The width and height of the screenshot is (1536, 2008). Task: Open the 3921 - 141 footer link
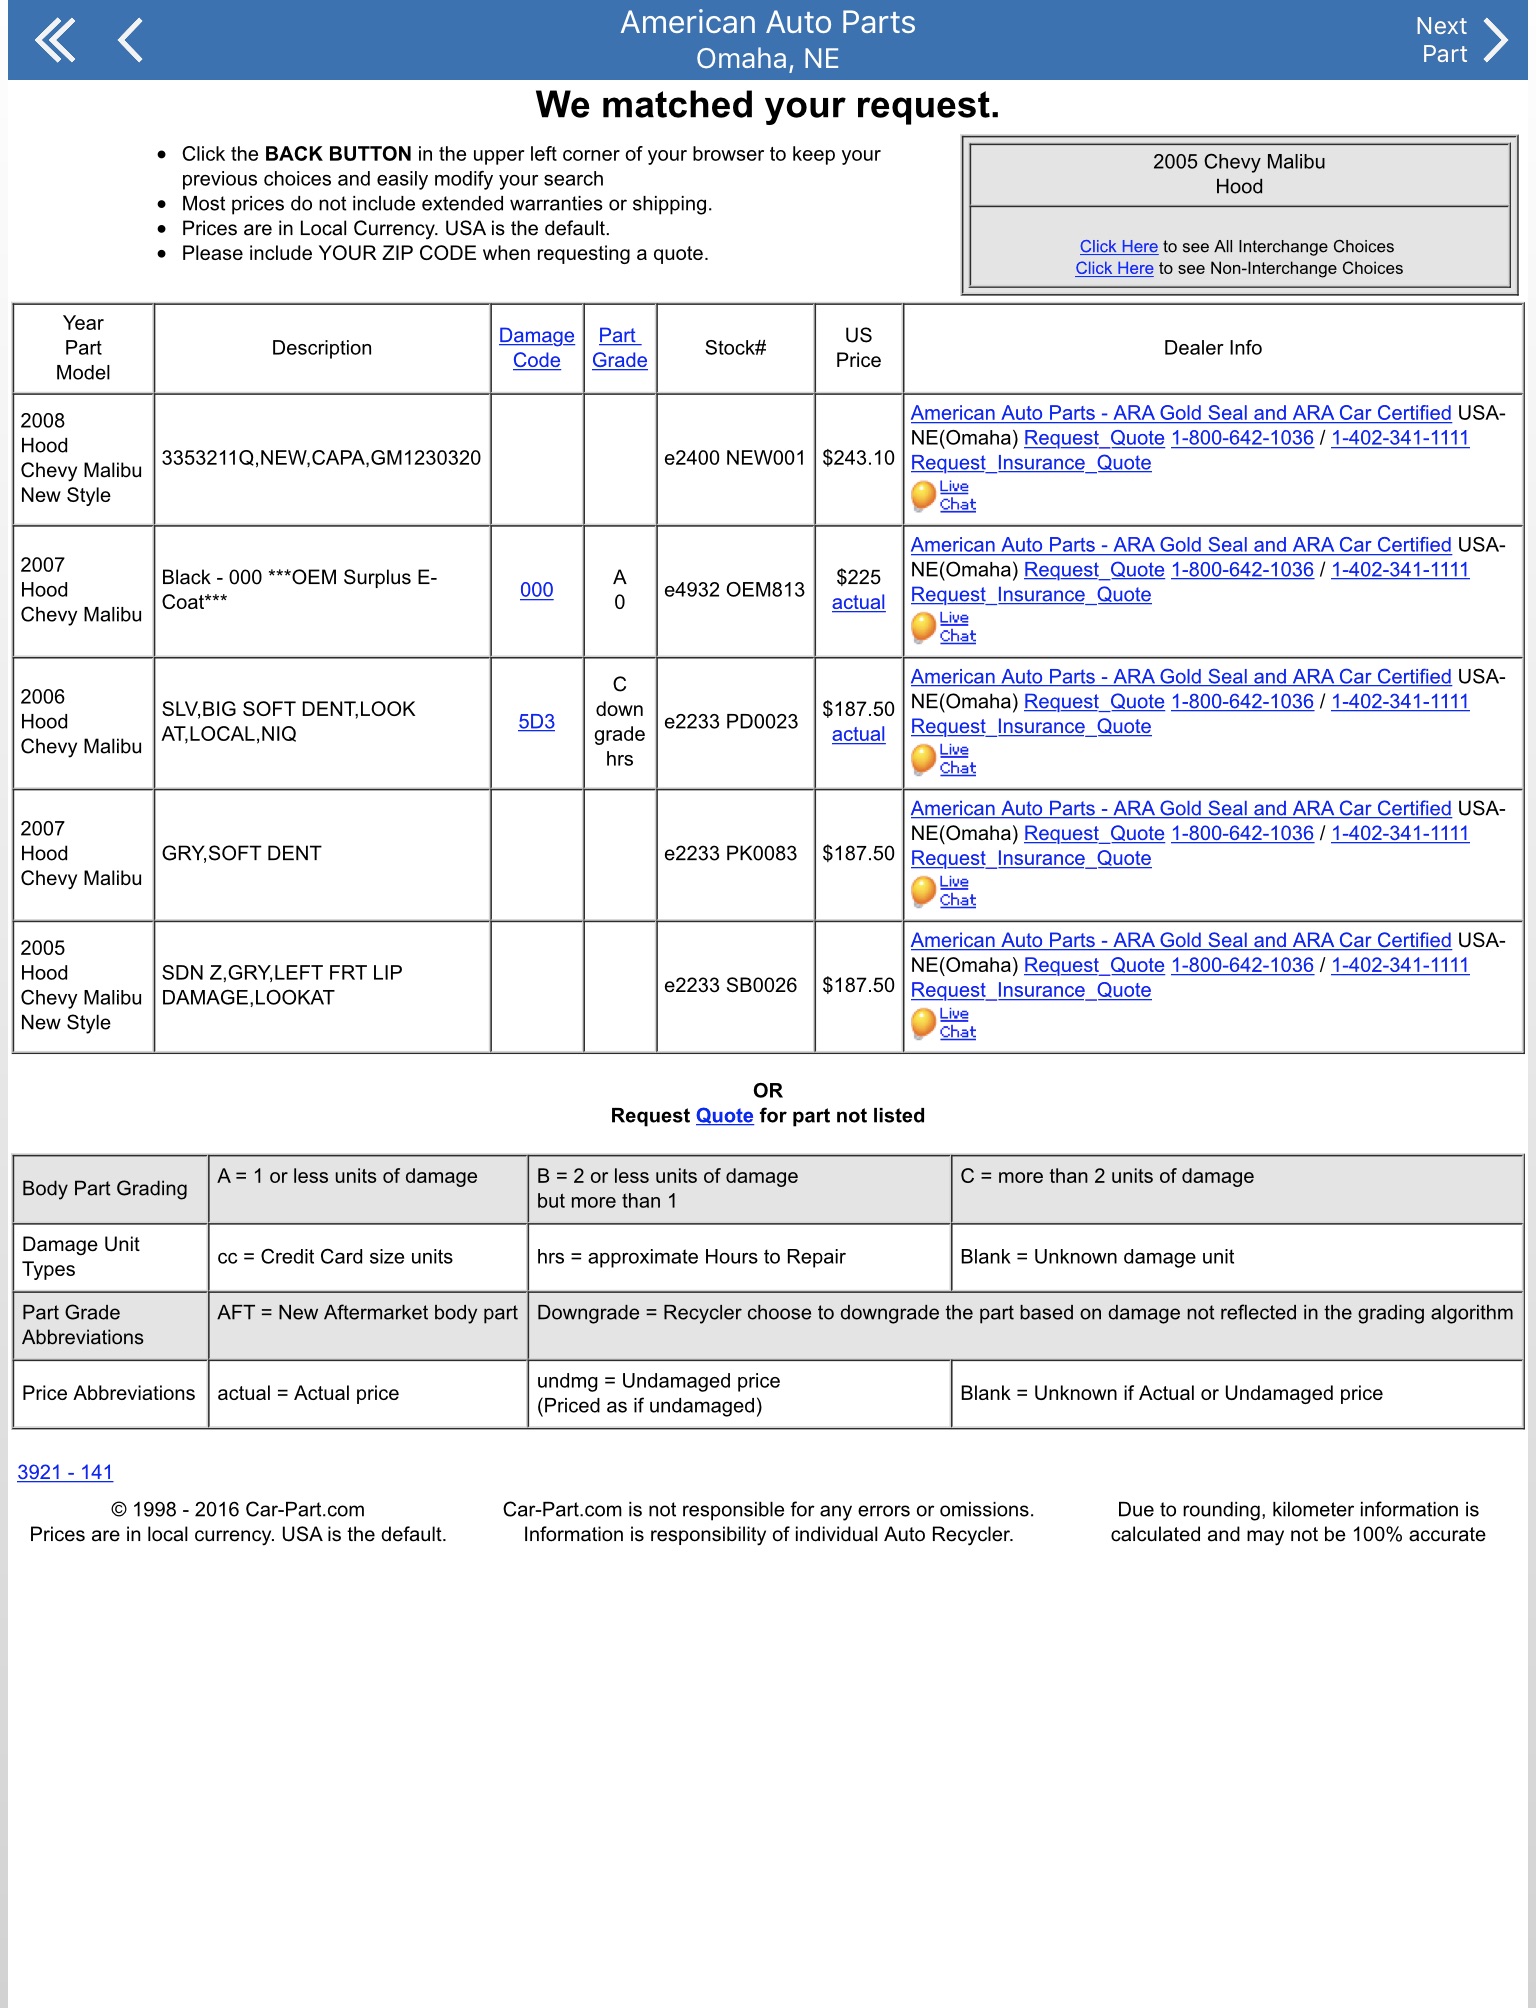click(x=65, y=1472)
